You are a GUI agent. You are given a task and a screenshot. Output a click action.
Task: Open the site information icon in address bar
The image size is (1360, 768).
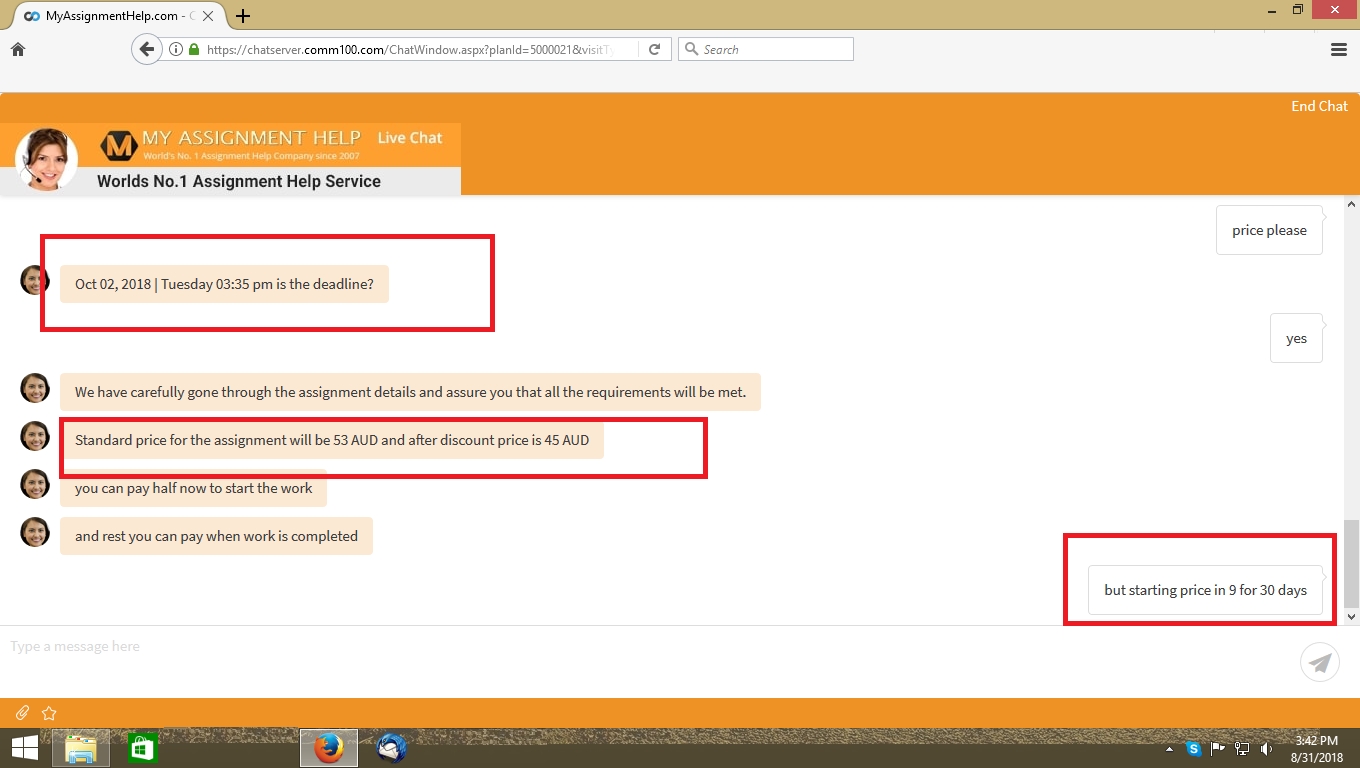coord(176,49)
